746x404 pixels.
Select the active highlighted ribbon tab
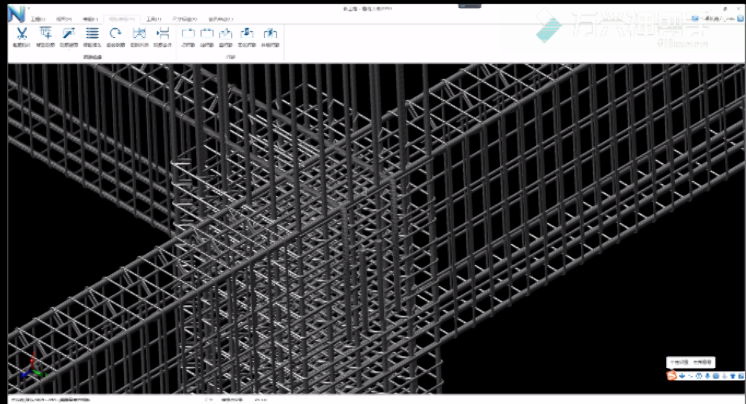(x=122, y=19)
